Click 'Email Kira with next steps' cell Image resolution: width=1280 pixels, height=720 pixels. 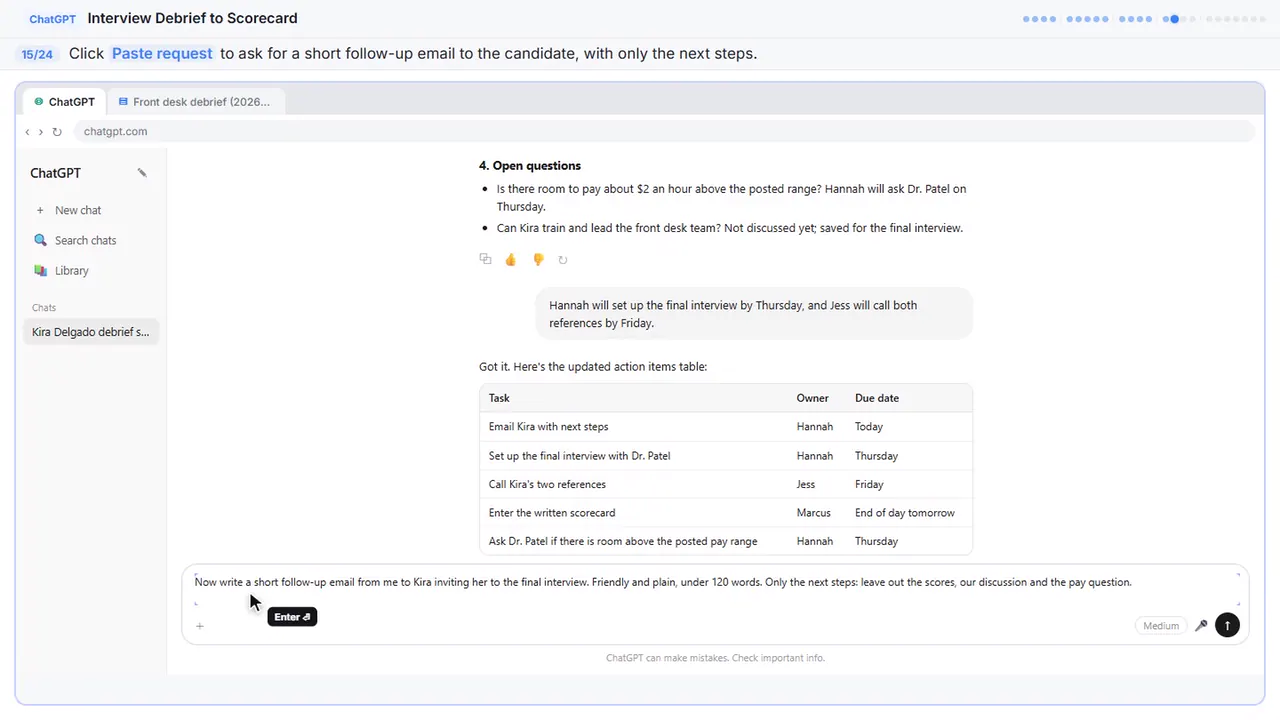point(548,427)
